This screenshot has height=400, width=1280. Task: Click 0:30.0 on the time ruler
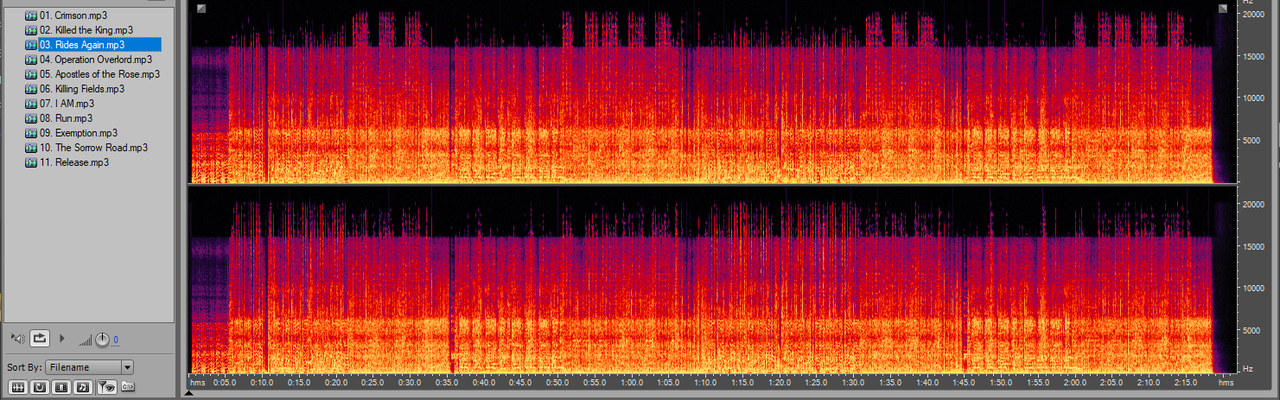pyautogui.click(x=410, y=382)
